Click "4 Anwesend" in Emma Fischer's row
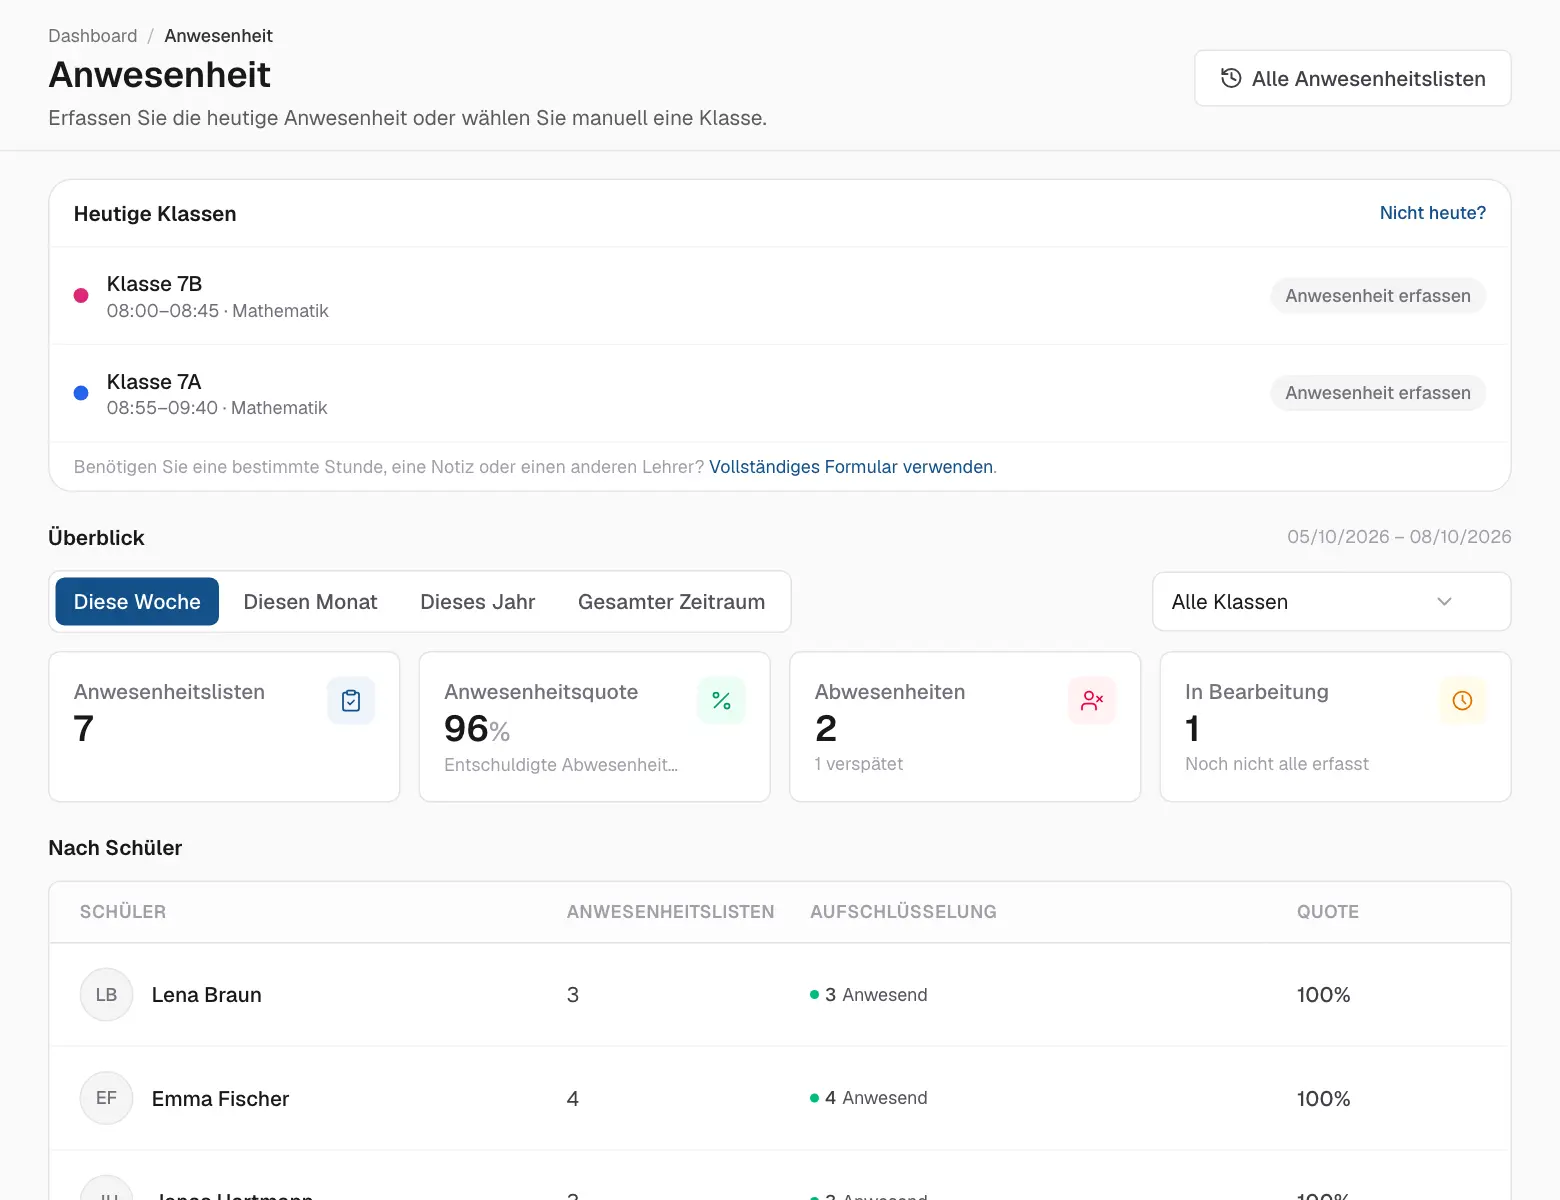1560x1200 pixels. pos(869,1098)
